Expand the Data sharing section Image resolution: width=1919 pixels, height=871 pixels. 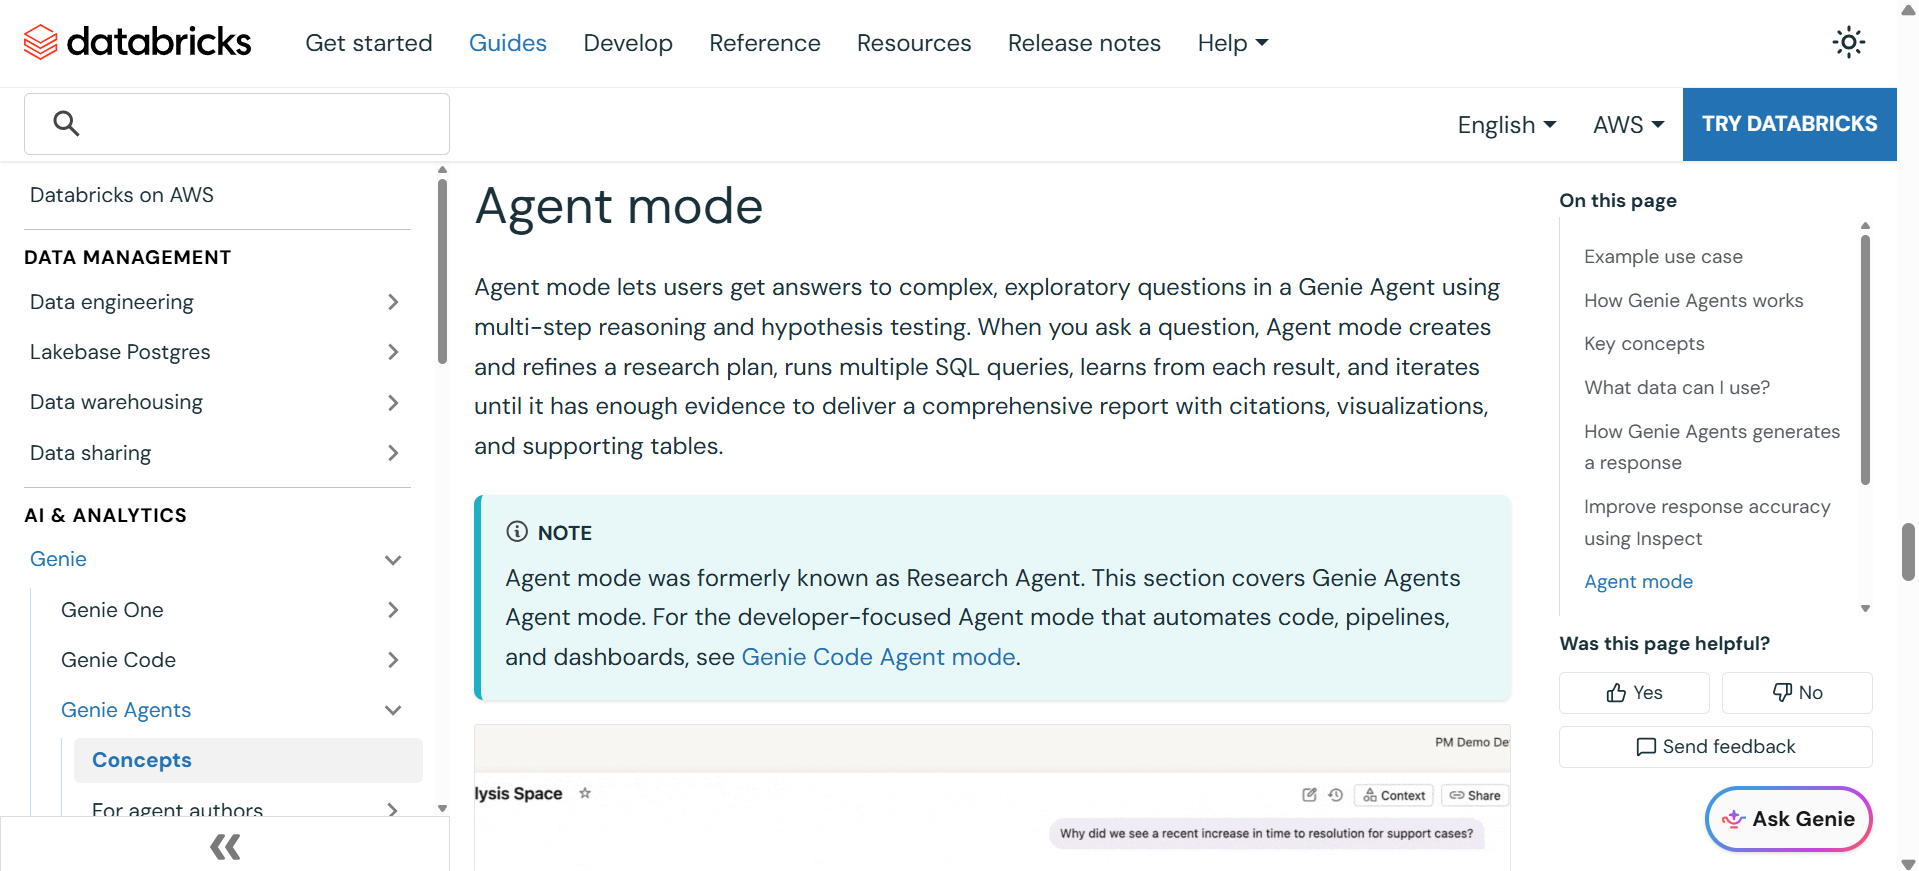point(393,453)
